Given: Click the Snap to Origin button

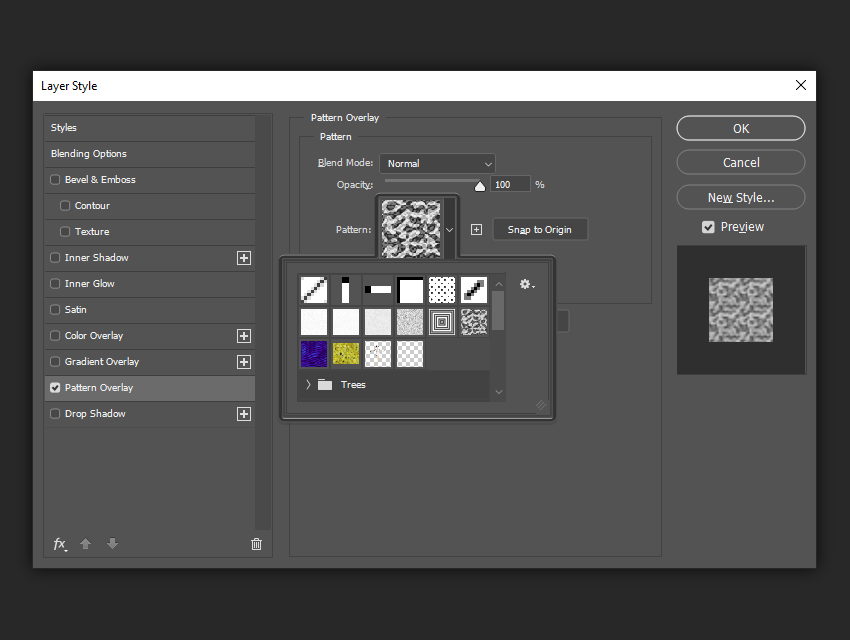Looking at the screenshot, I should point(540,230).
